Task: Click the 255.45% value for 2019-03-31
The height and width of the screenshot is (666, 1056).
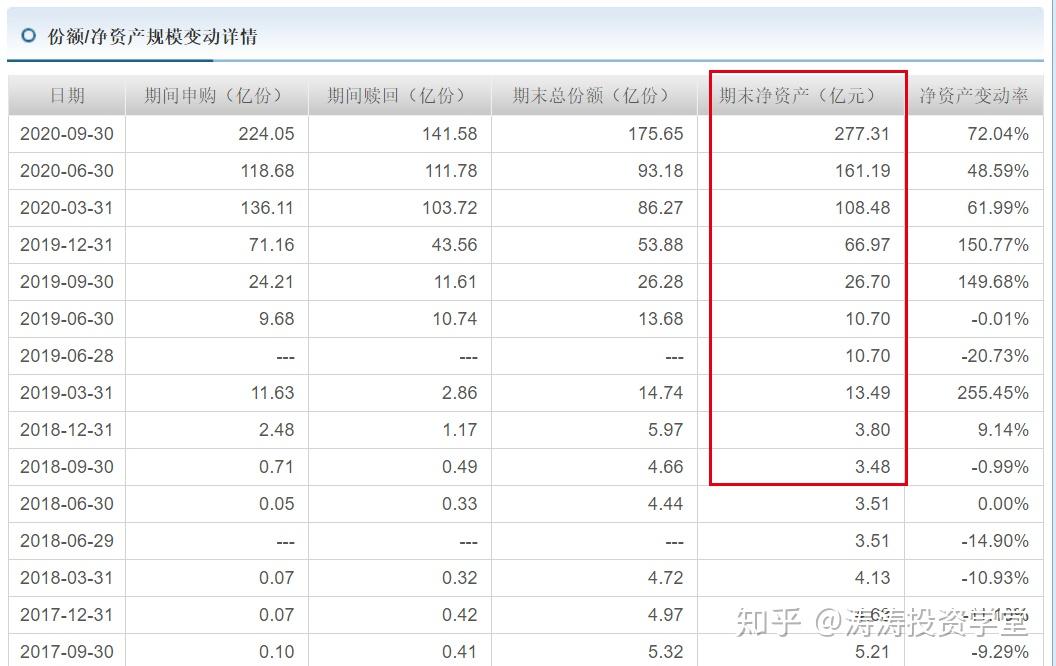Action: point(991,393)
